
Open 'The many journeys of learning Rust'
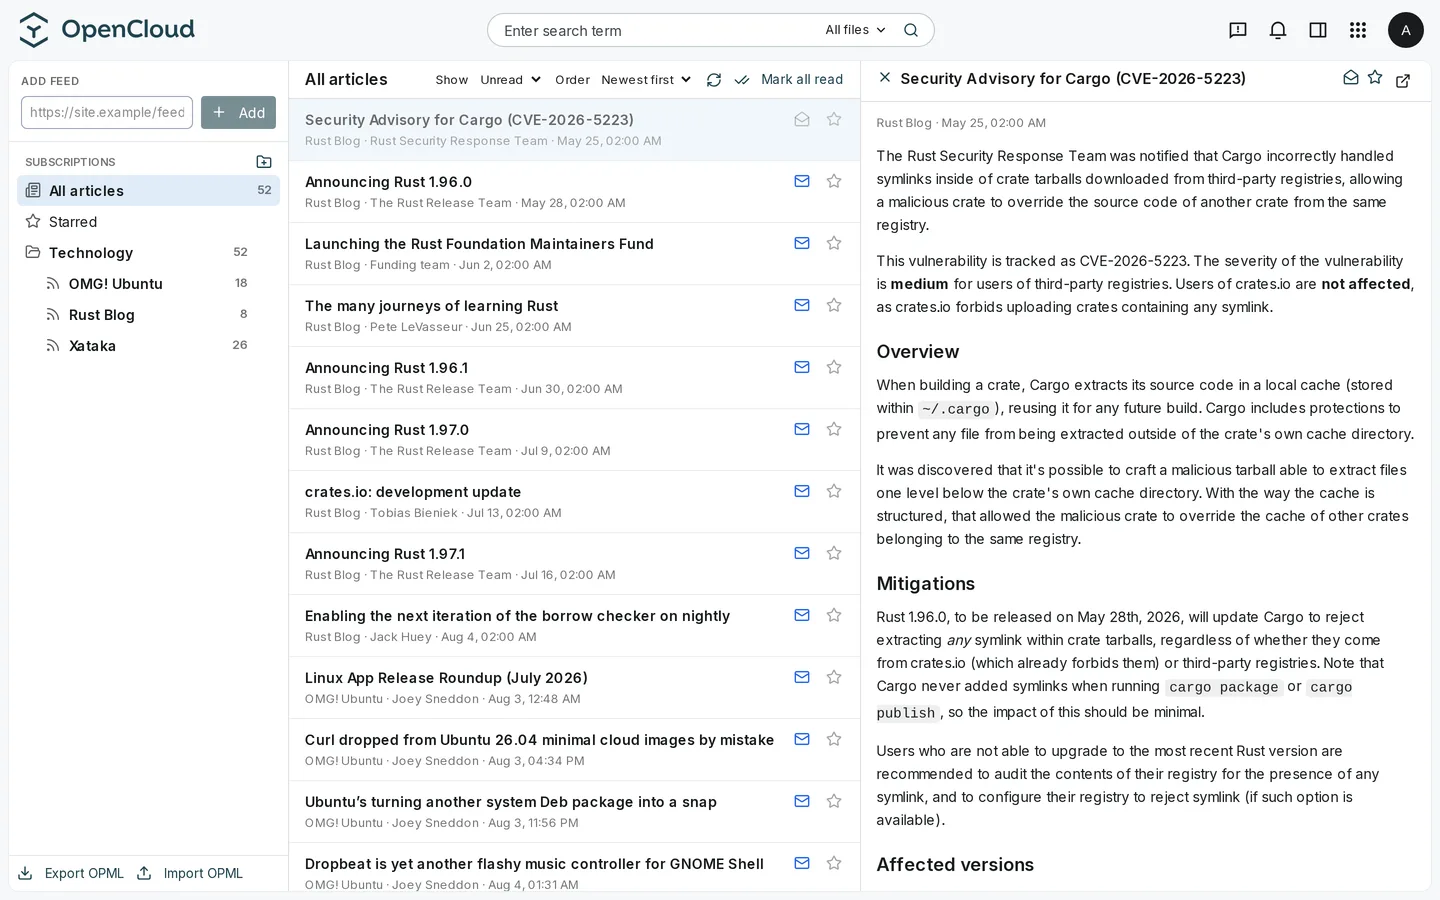574,316
